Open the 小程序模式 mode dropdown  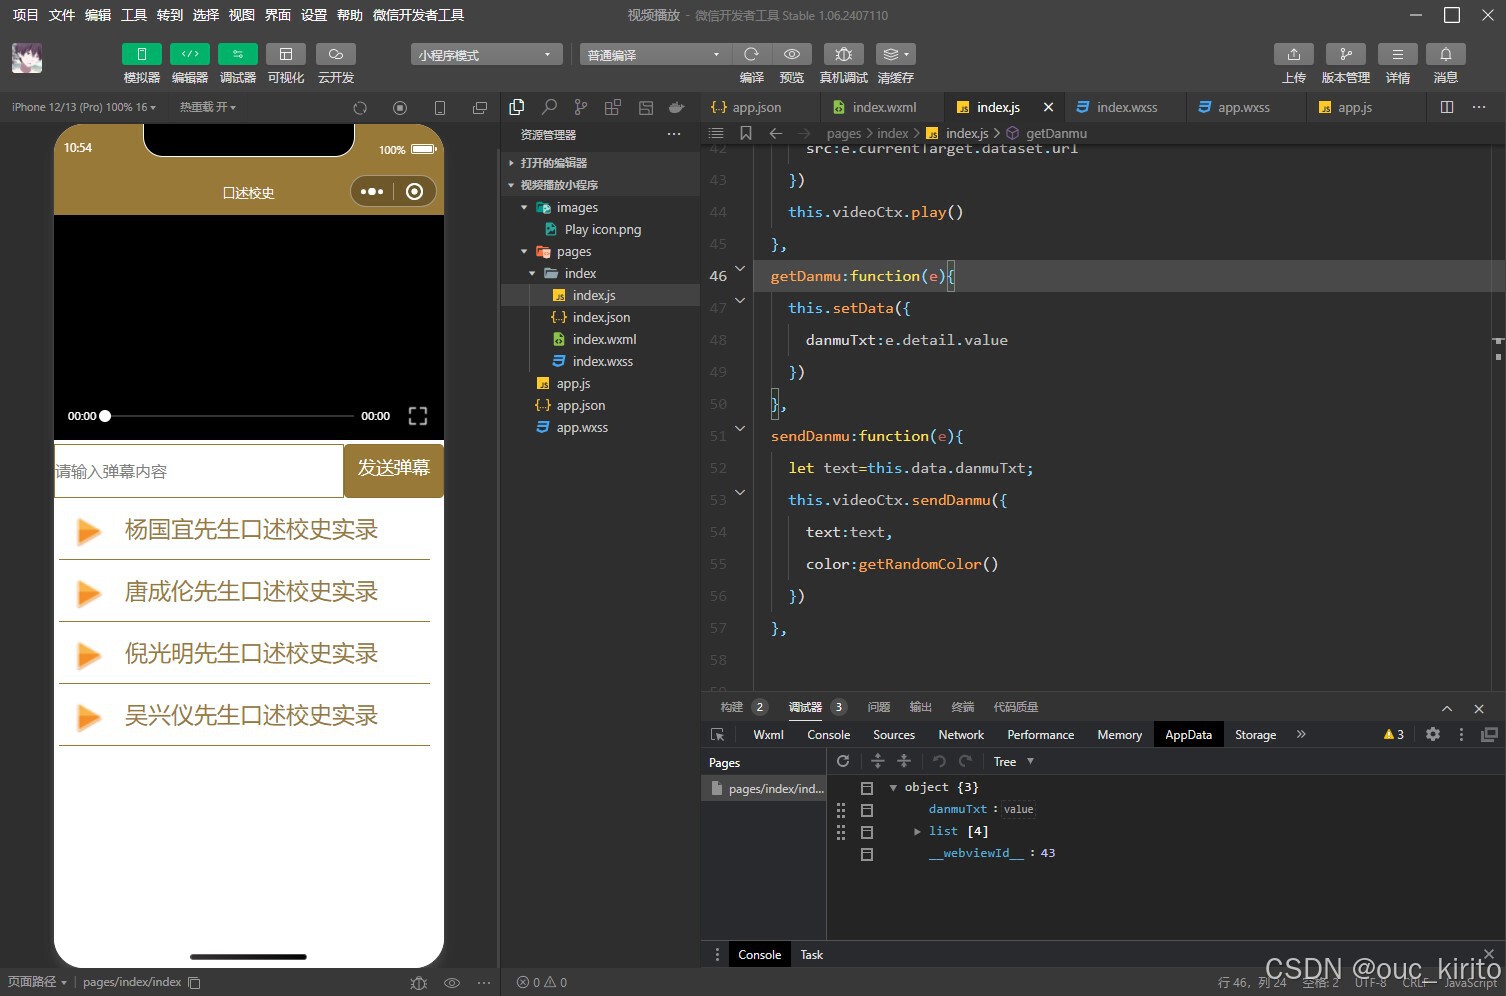486,55
